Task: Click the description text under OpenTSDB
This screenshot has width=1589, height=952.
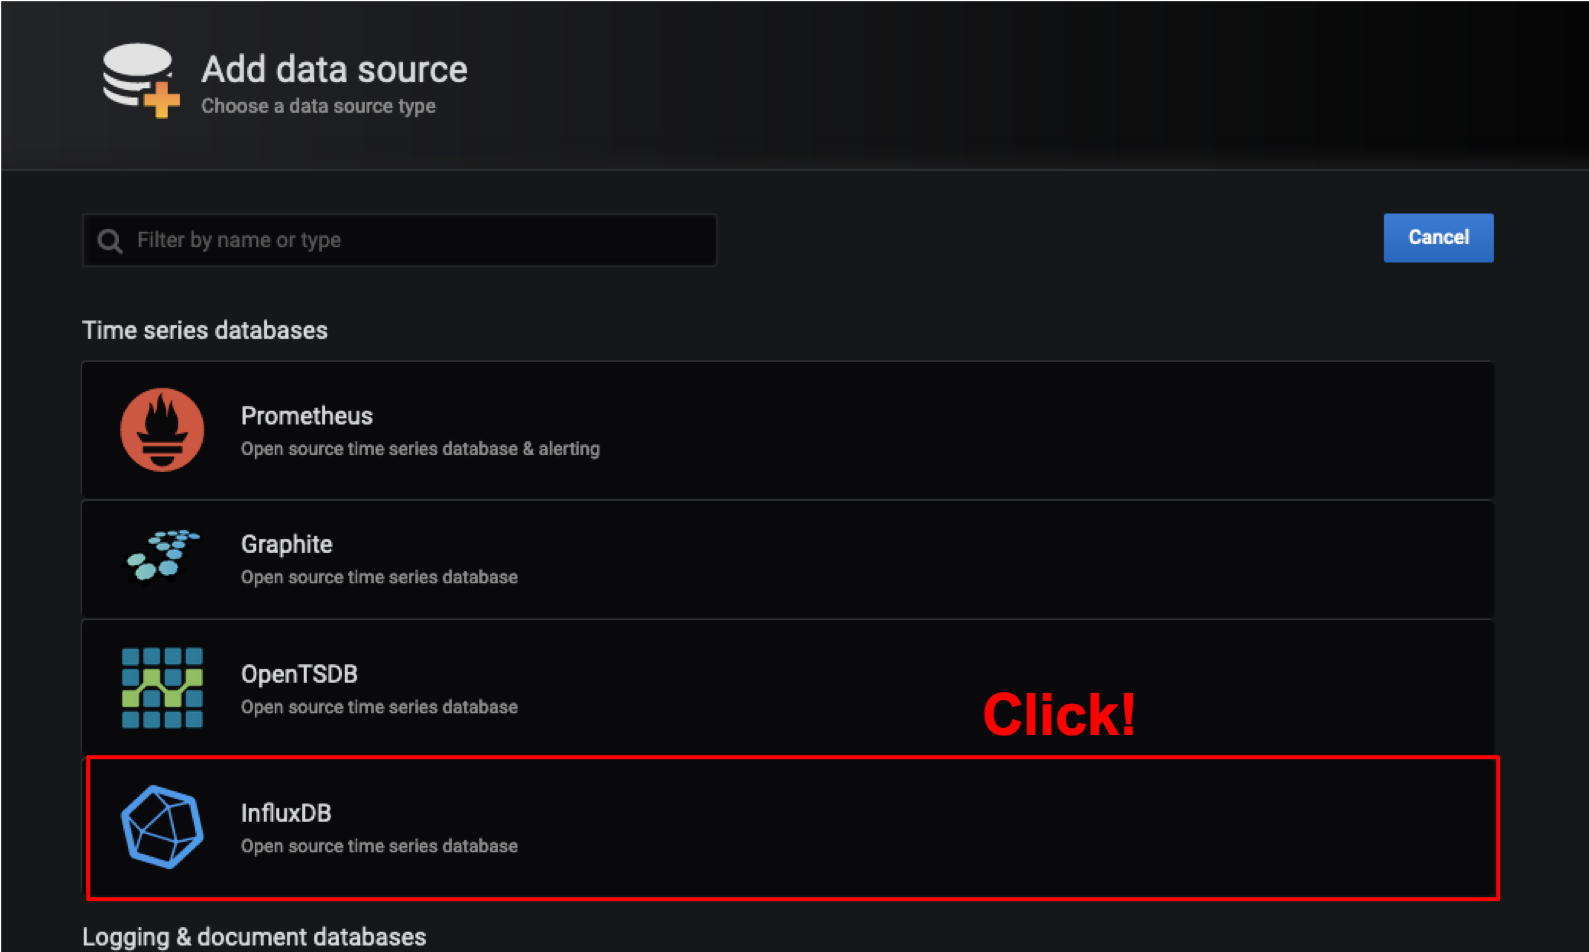Action: [379, 707]
